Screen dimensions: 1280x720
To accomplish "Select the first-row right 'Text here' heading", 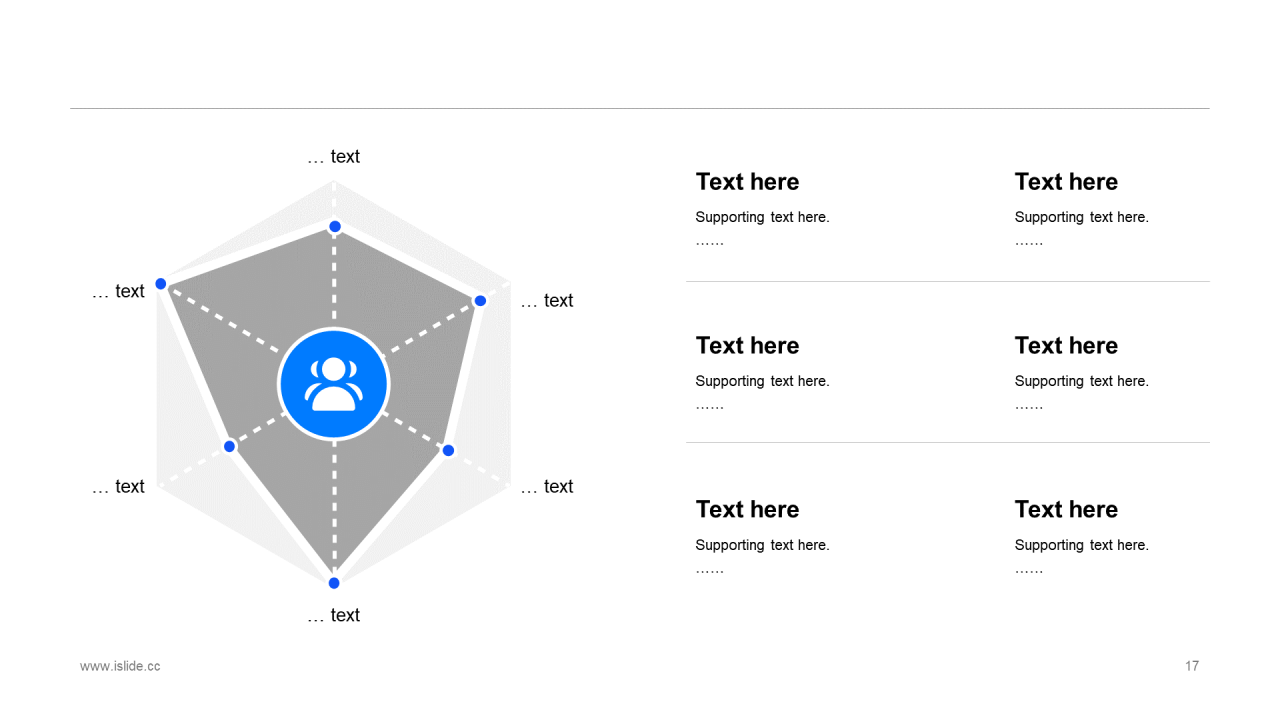I will tap(1066, 182).
